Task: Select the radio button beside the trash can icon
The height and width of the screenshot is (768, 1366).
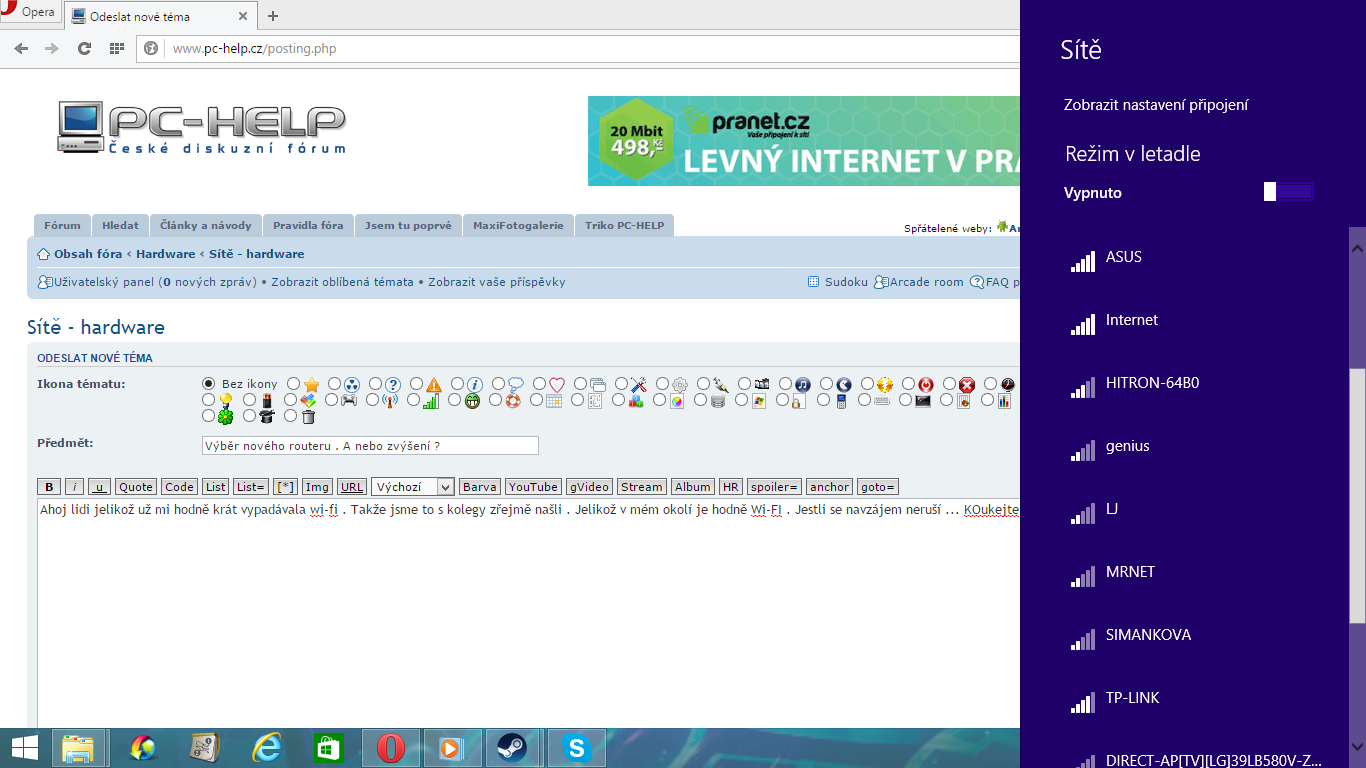Action: [291, 416]
